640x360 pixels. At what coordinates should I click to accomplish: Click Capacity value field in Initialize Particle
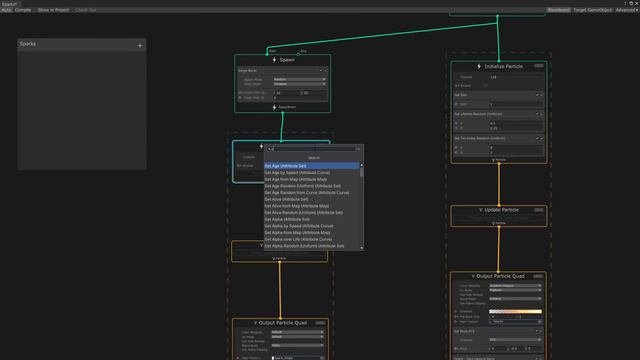tap(516, 77)
